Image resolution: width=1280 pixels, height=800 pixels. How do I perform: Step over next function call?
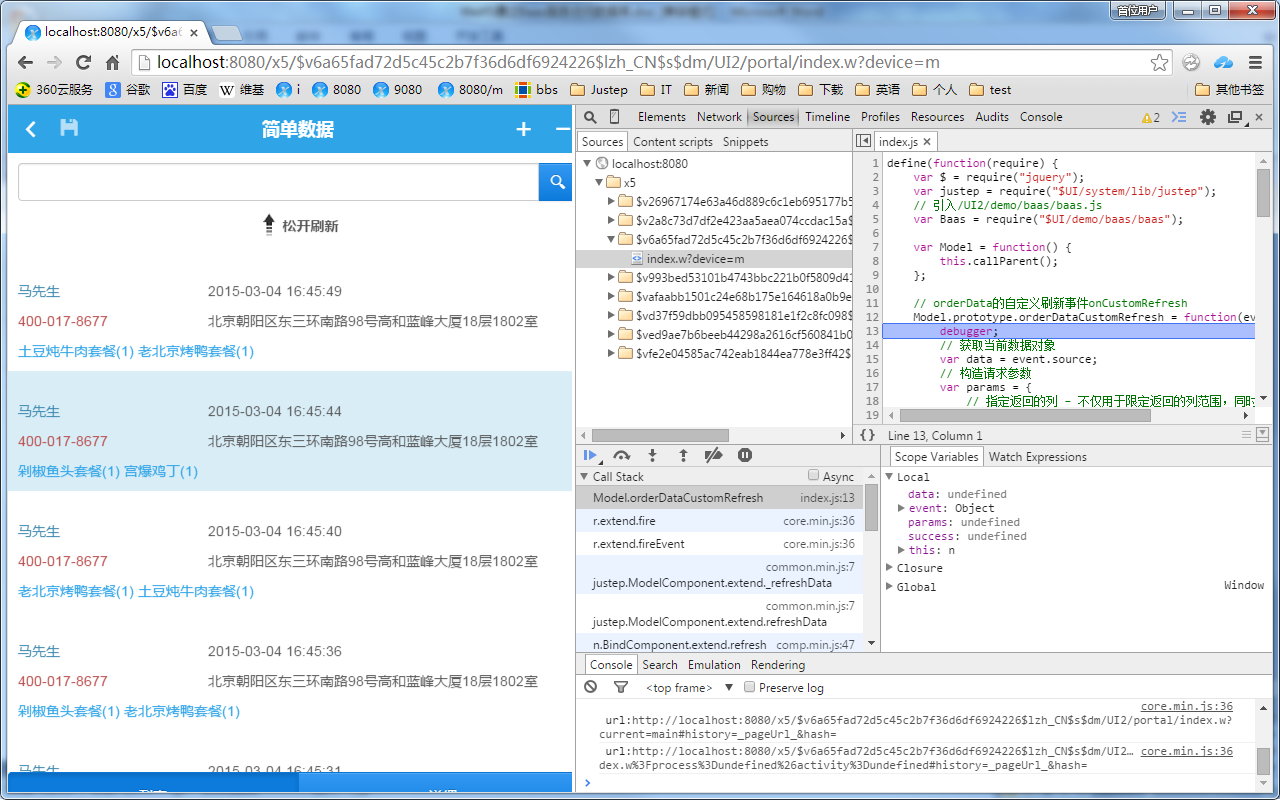click(622, 455)
